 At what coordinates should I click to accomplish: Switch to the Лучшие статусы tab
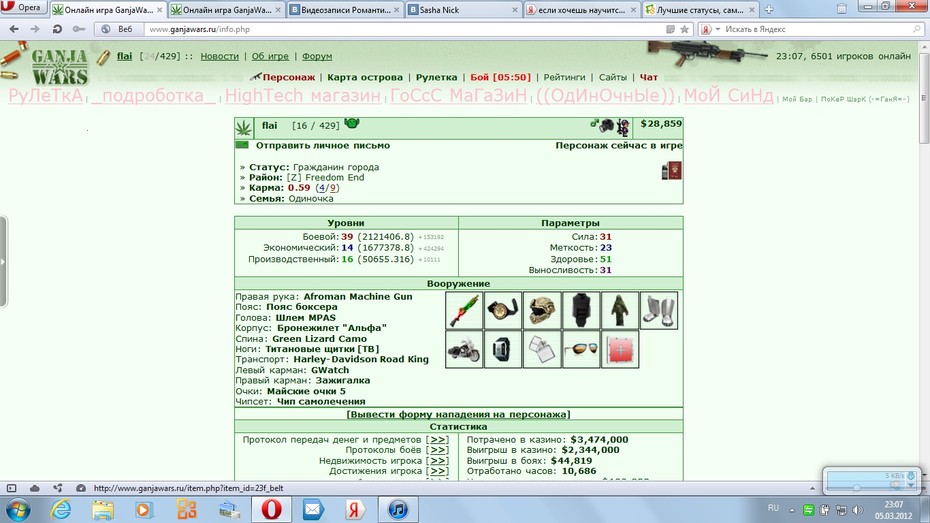[700, 10]
